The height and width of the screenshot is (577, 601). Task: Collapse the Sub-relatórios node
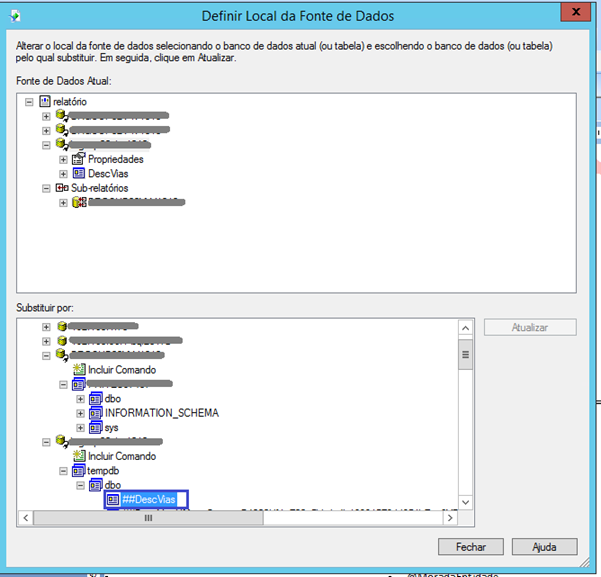pyautogui.click(x=46, y=188)
